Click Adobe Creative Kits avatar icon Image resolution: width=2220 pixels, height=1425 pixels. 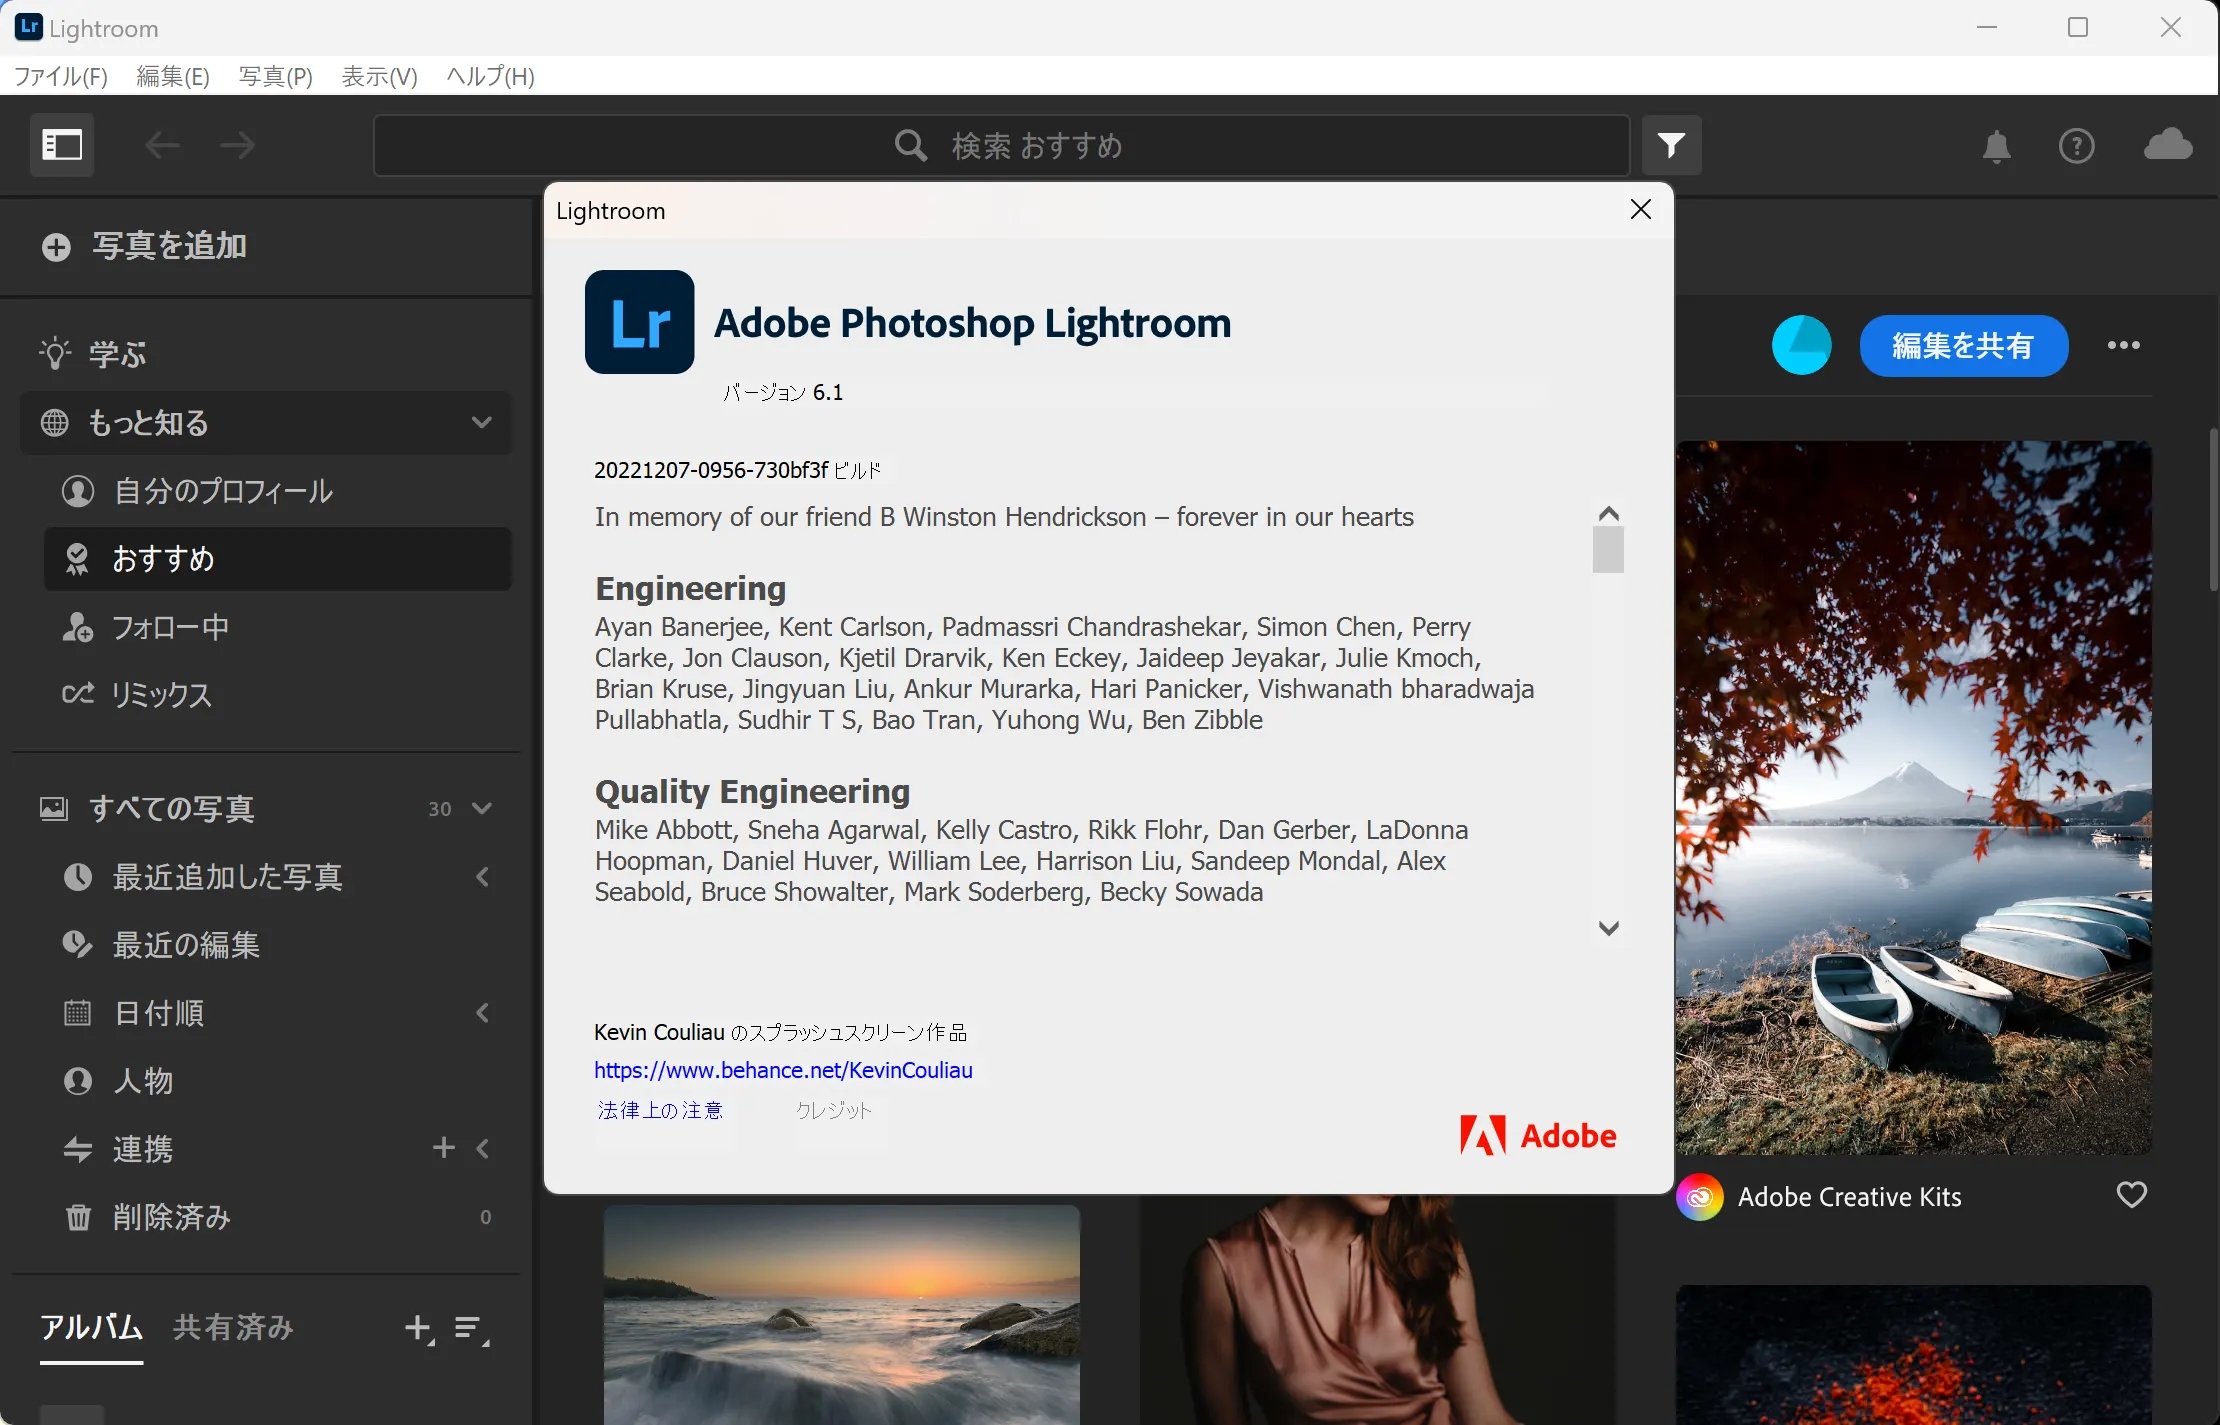(1700, 1197)
